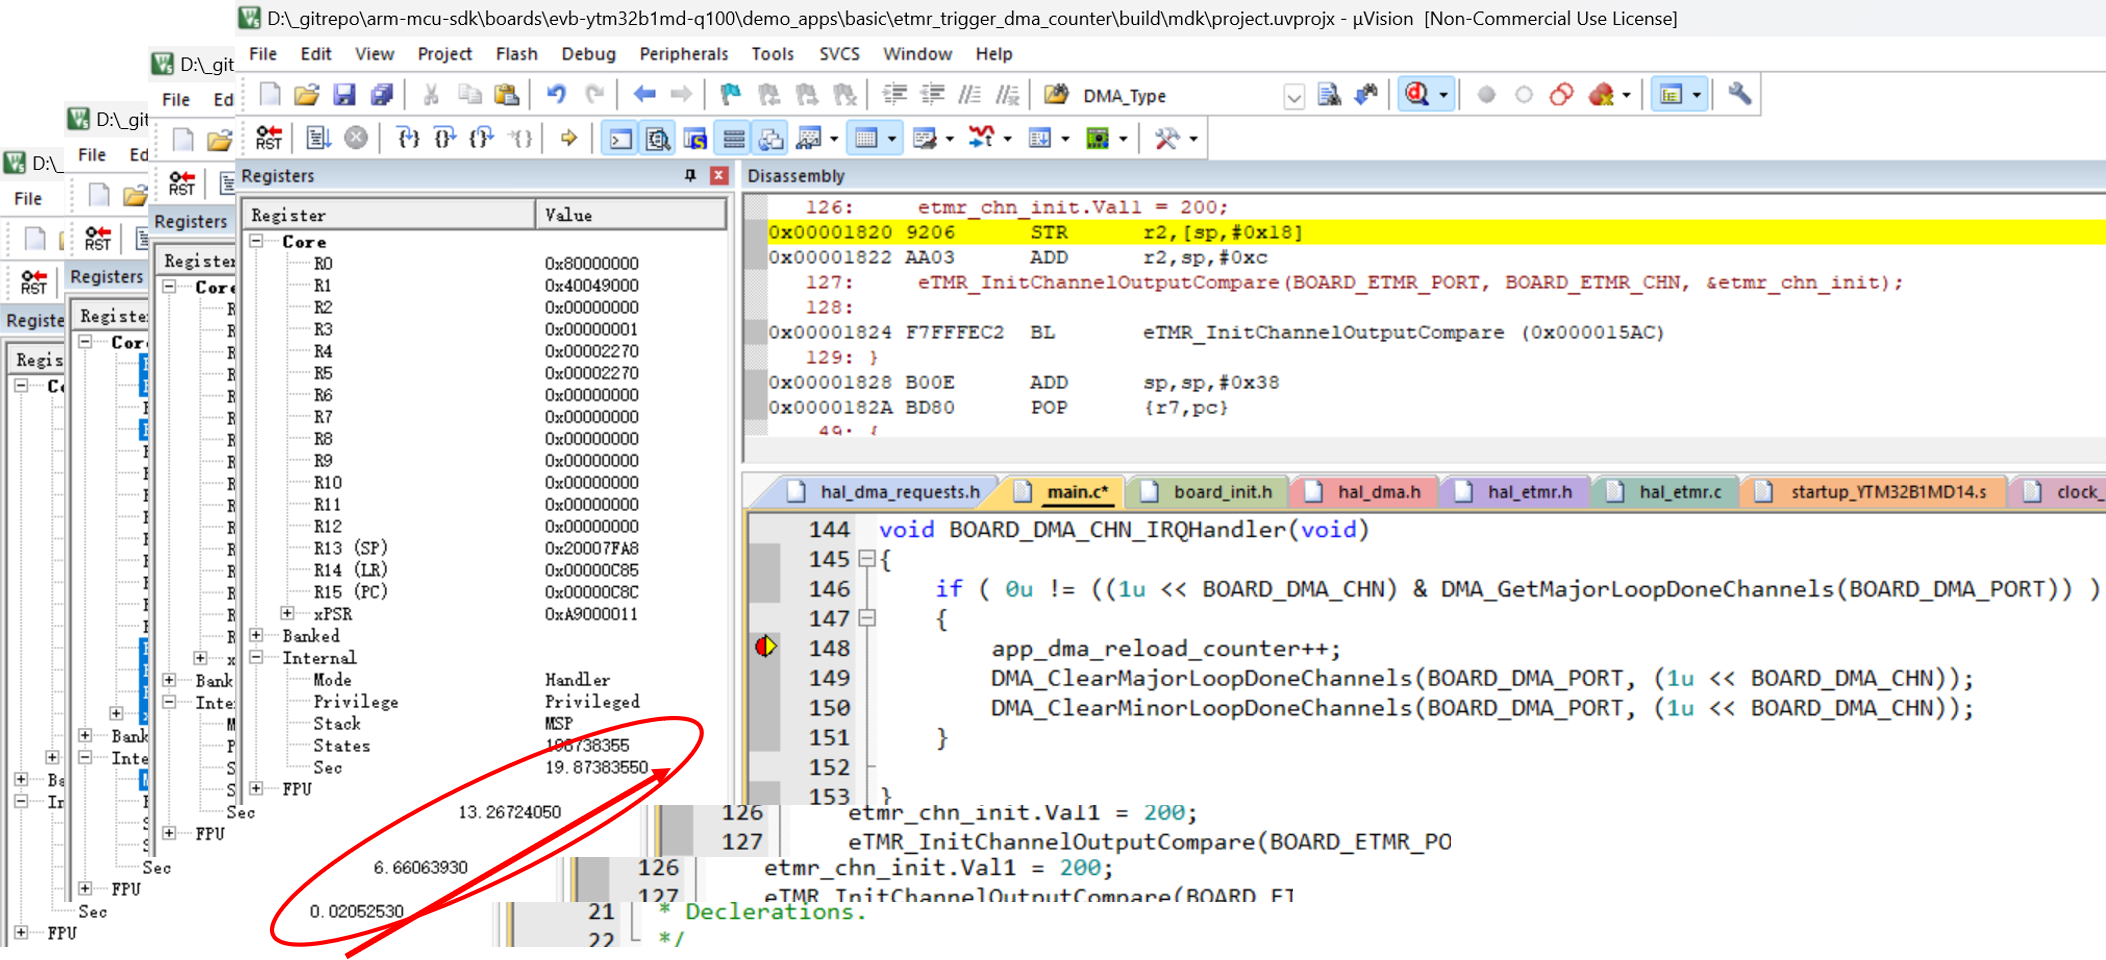Open the Kill breakpoints dropdown arrow
Image resolution: width=2106 pixels, height=960 pixels.
point(1626,96)
